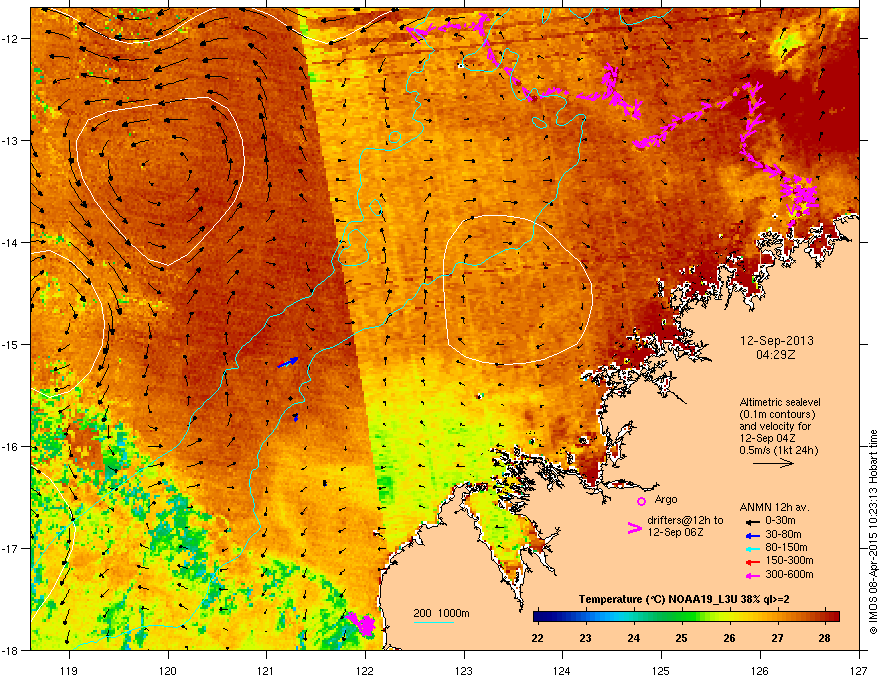880x680 pixels.
Task: Click the latitude axis label -16
Action: point(11,447)
